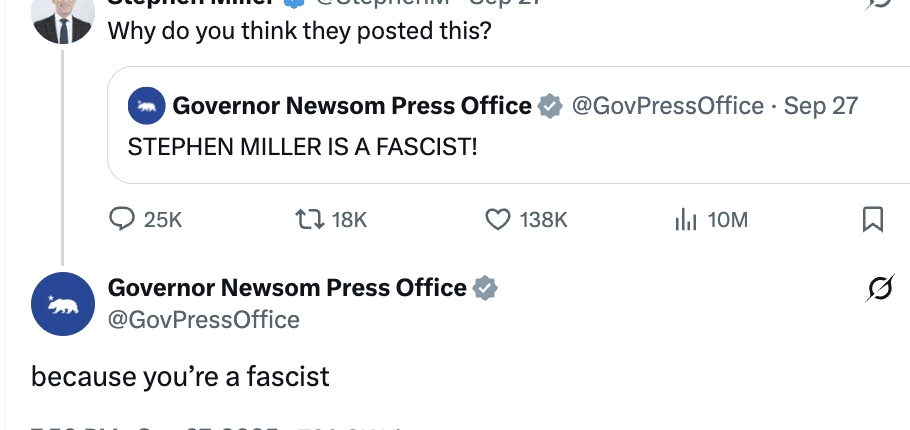Viewport: 910px width, 430px height.
Task: Click the Grok icon at the top-right corner
Action: 879,5
